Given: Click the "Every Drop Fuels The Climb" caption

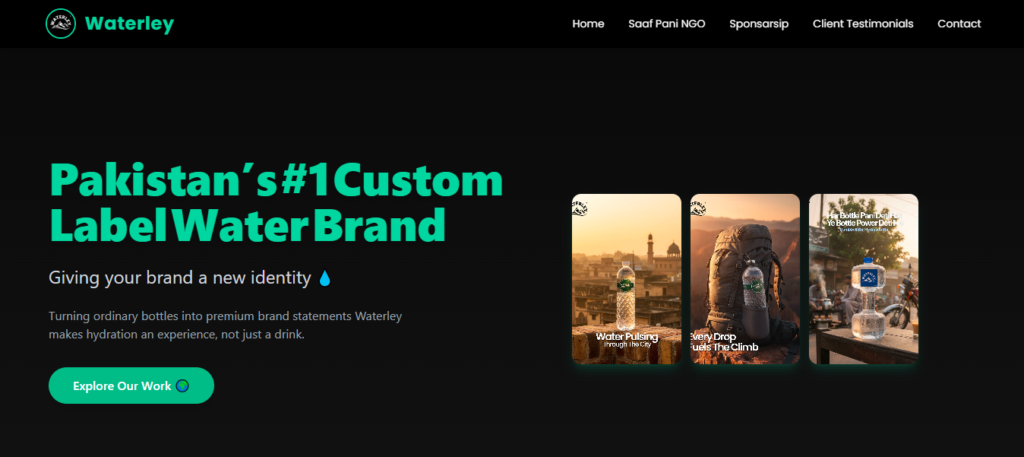Looking at the screenshot, I should click(725, 342).
